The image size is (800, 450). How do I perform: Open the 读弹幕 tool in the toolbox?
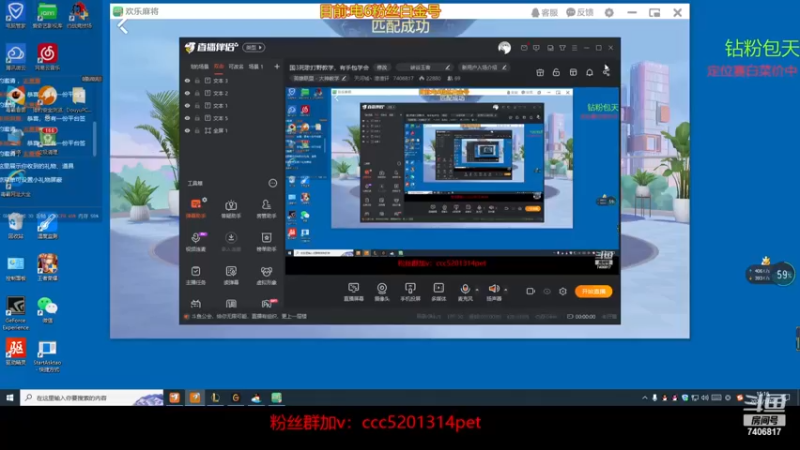coord(231,274)
